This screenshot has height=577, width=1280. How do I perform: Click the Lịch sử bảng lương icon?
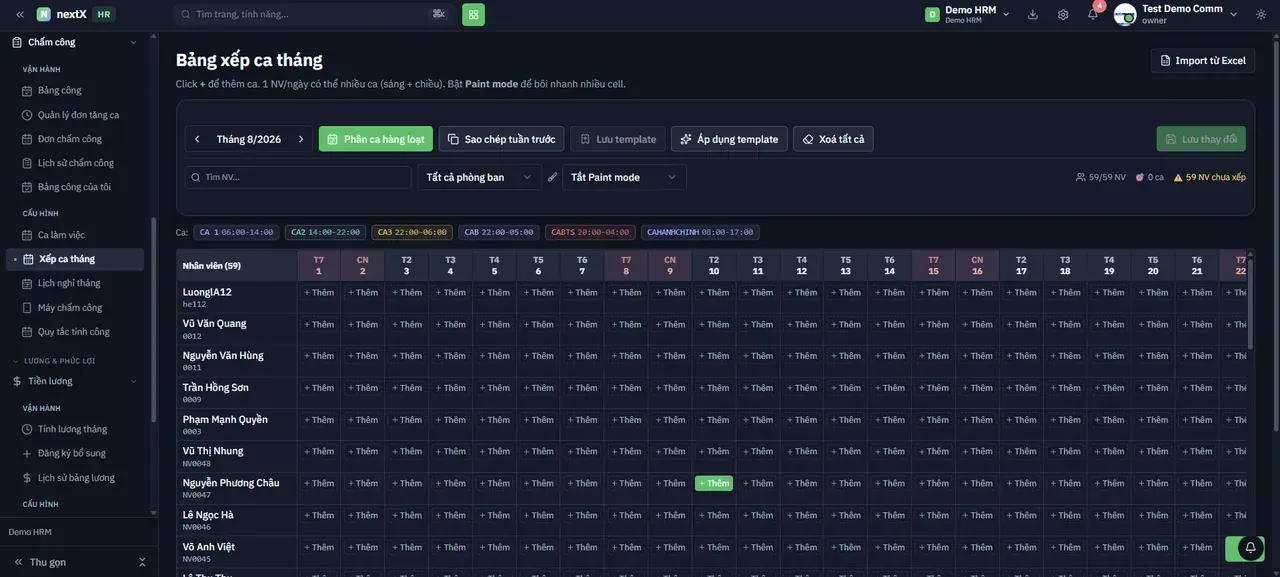28,478
